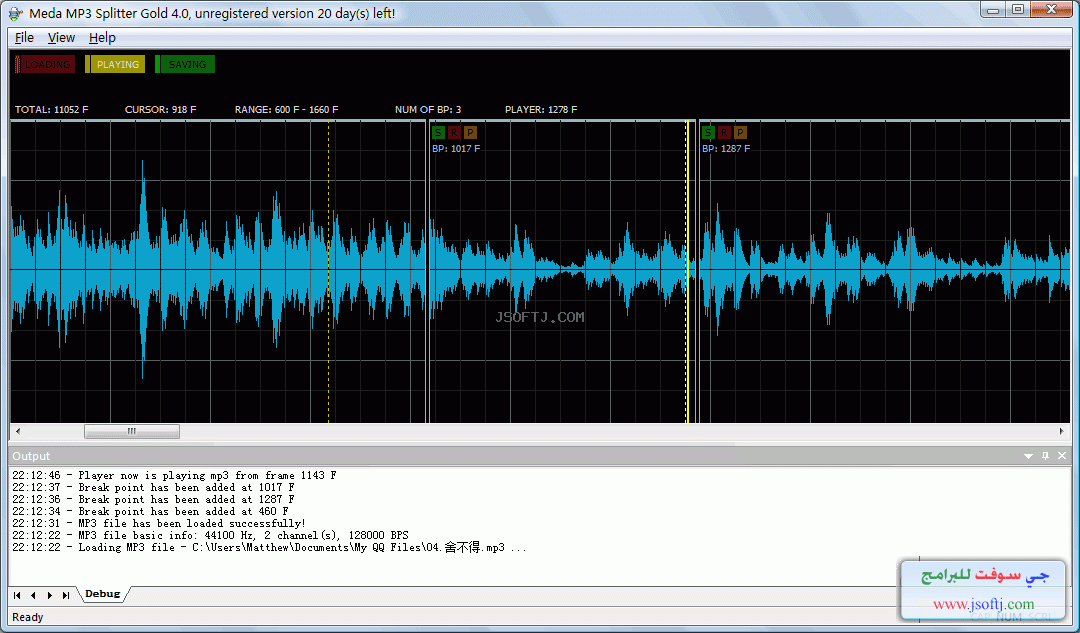The width and height of the screenshot is (1080, 633).
Task: Click the 'Output' panel title
Action: click(x=31, y=456)
